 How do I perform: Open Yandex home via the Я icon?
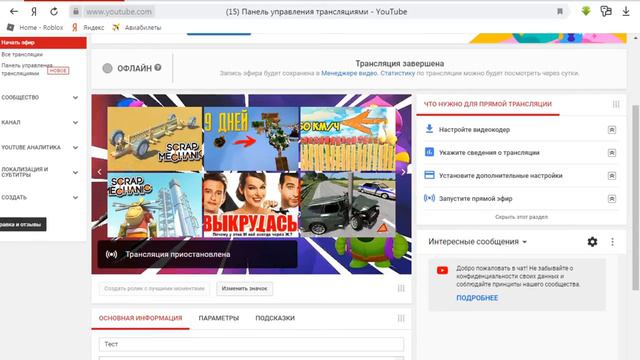point(34,11)
